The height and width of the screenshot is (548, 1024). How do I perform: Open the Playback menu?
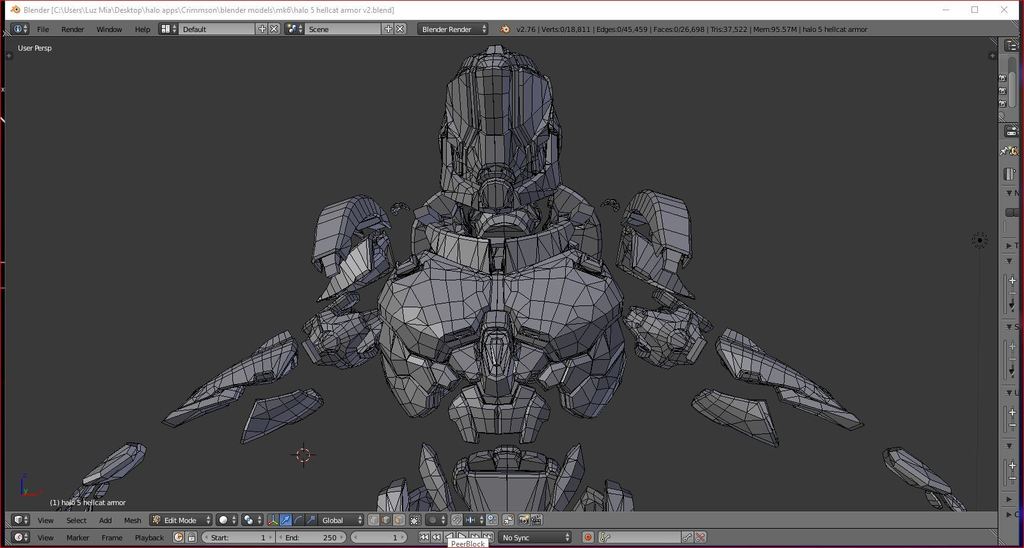pyautogui.click(x=149, y=538)
